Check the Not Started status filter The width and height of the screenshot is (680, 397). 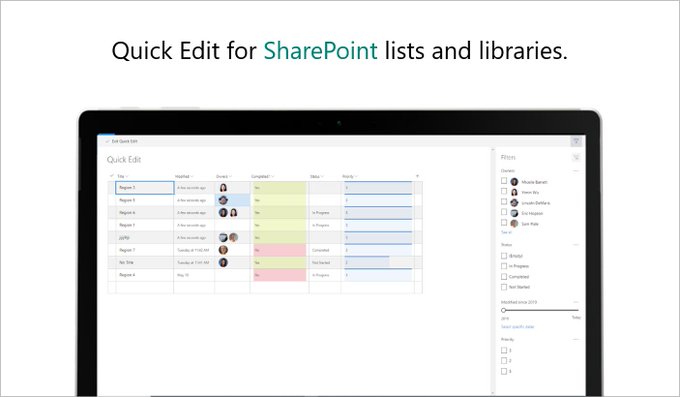point(504,287)
